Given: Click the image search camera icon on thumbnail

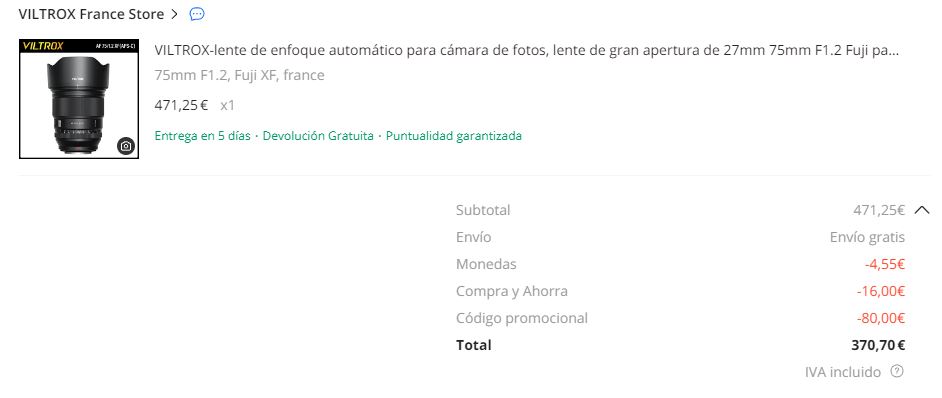Looking at the screenshot, I should tap(126, 145).
